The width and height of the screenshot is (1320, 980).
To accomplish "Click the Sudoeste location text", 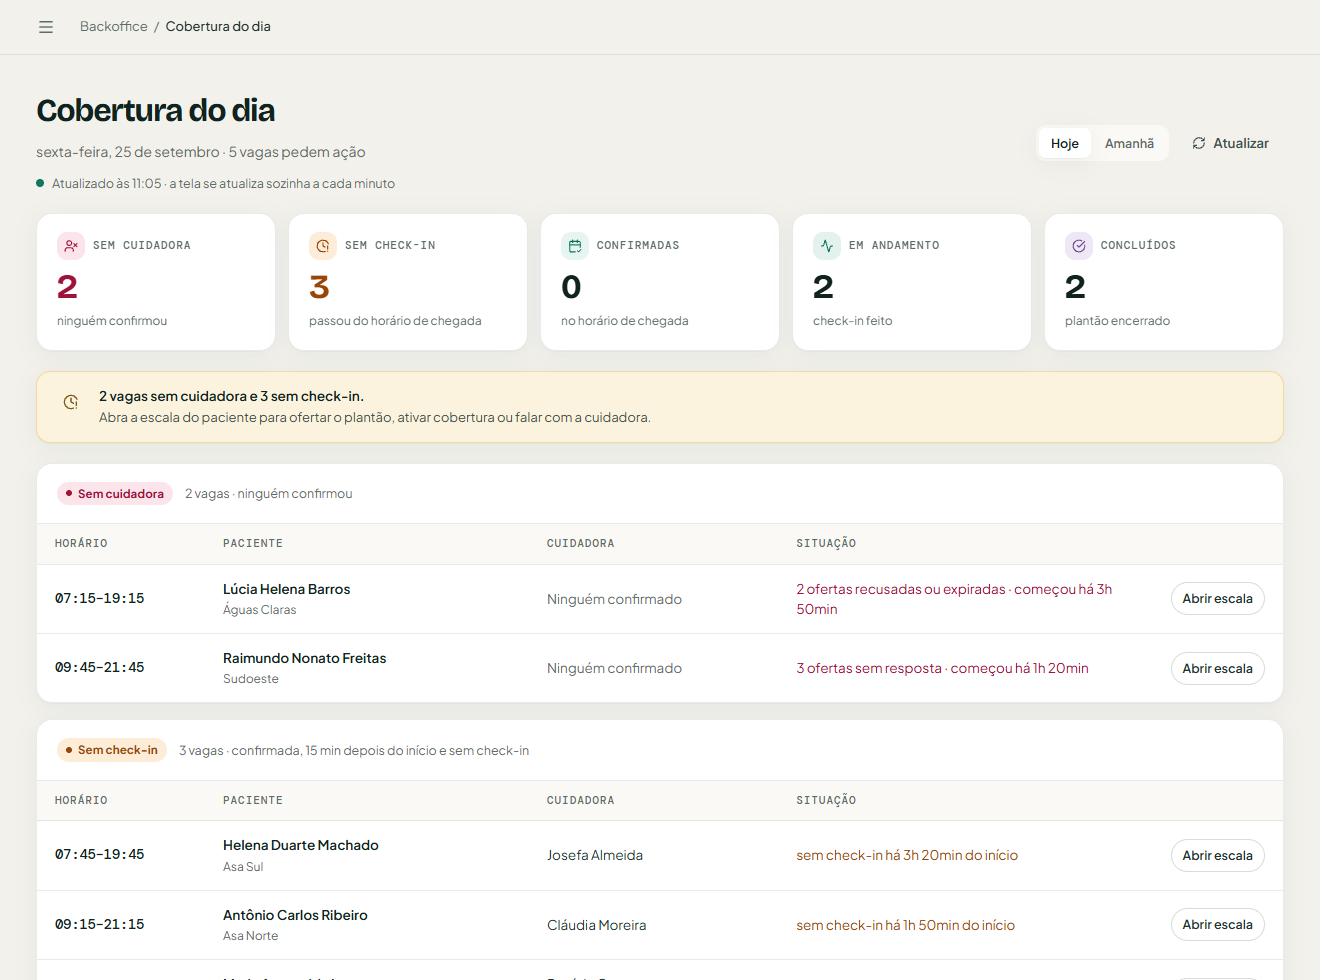I will pyautogui.click(x=251, y=679).
